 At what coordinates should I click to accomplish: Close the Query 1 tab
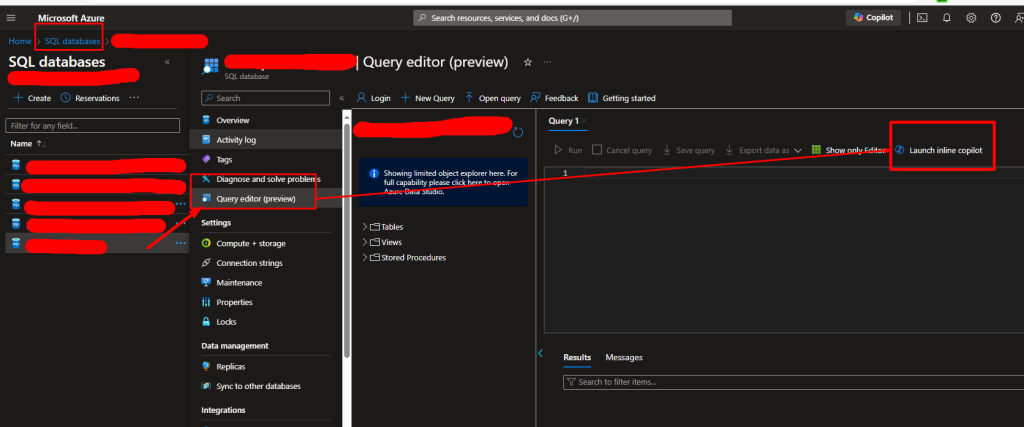(584, 121)
